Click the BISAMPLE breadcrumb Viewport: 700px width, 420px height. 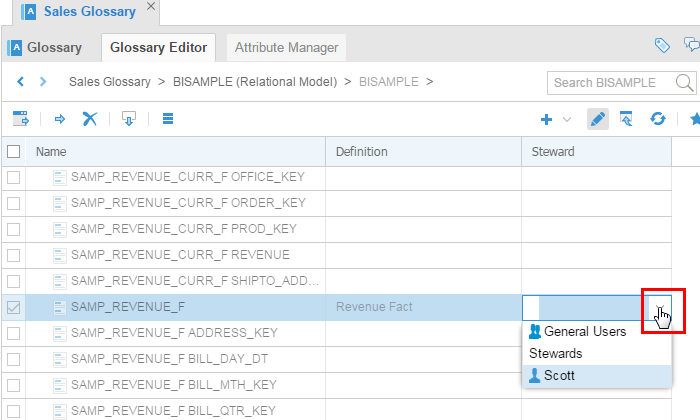[388, 82]
